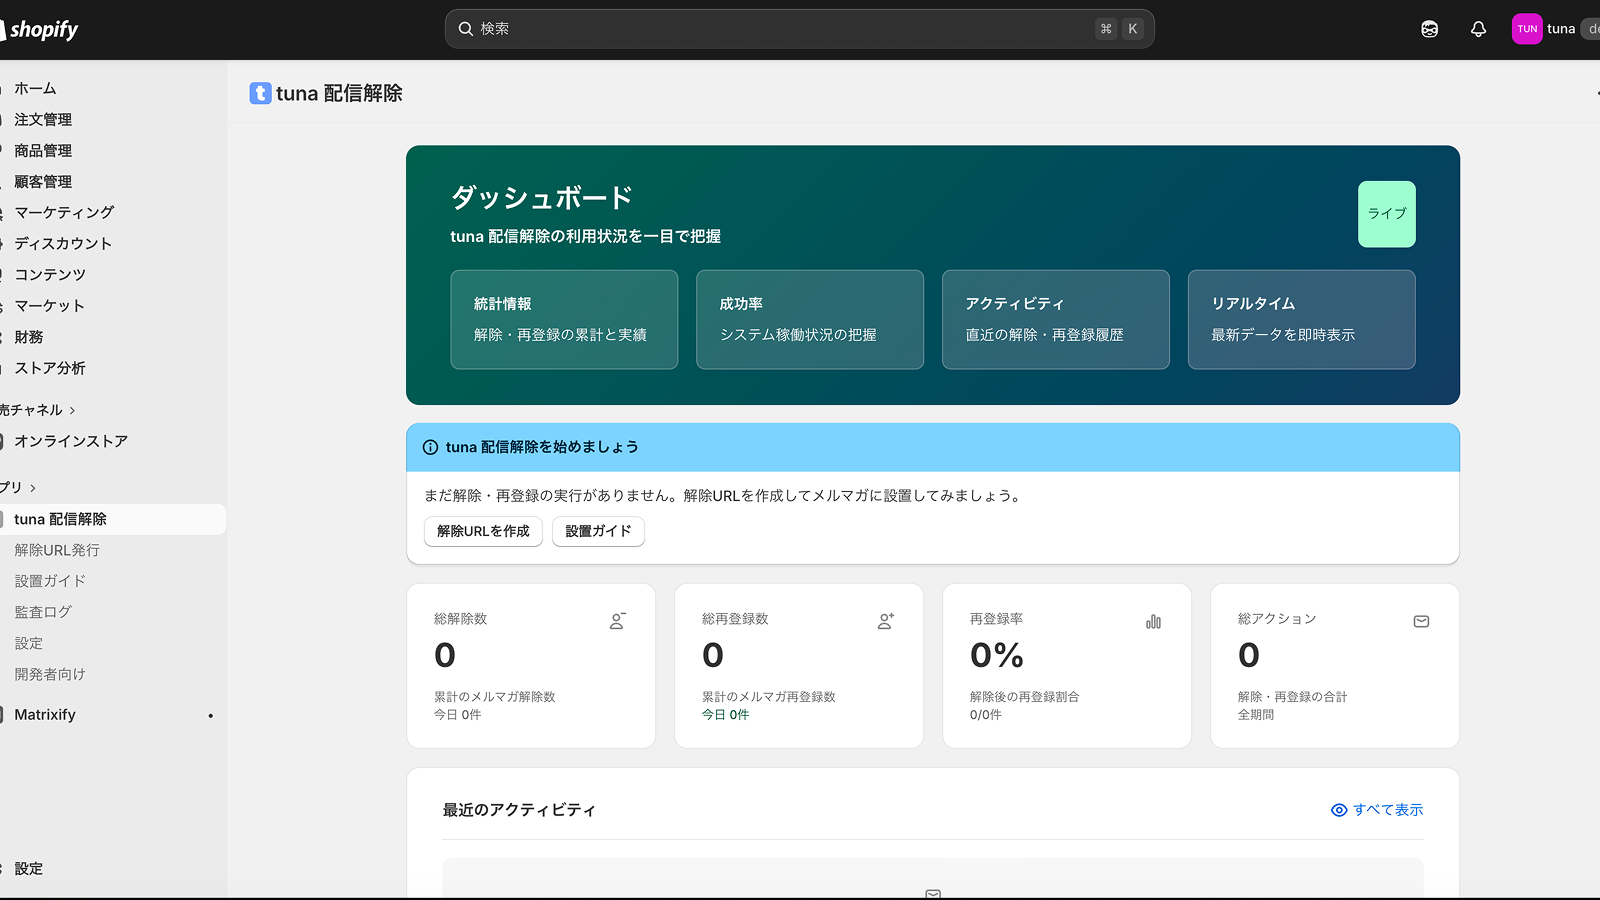Open 開発者向け sub-page

[50, 674]
